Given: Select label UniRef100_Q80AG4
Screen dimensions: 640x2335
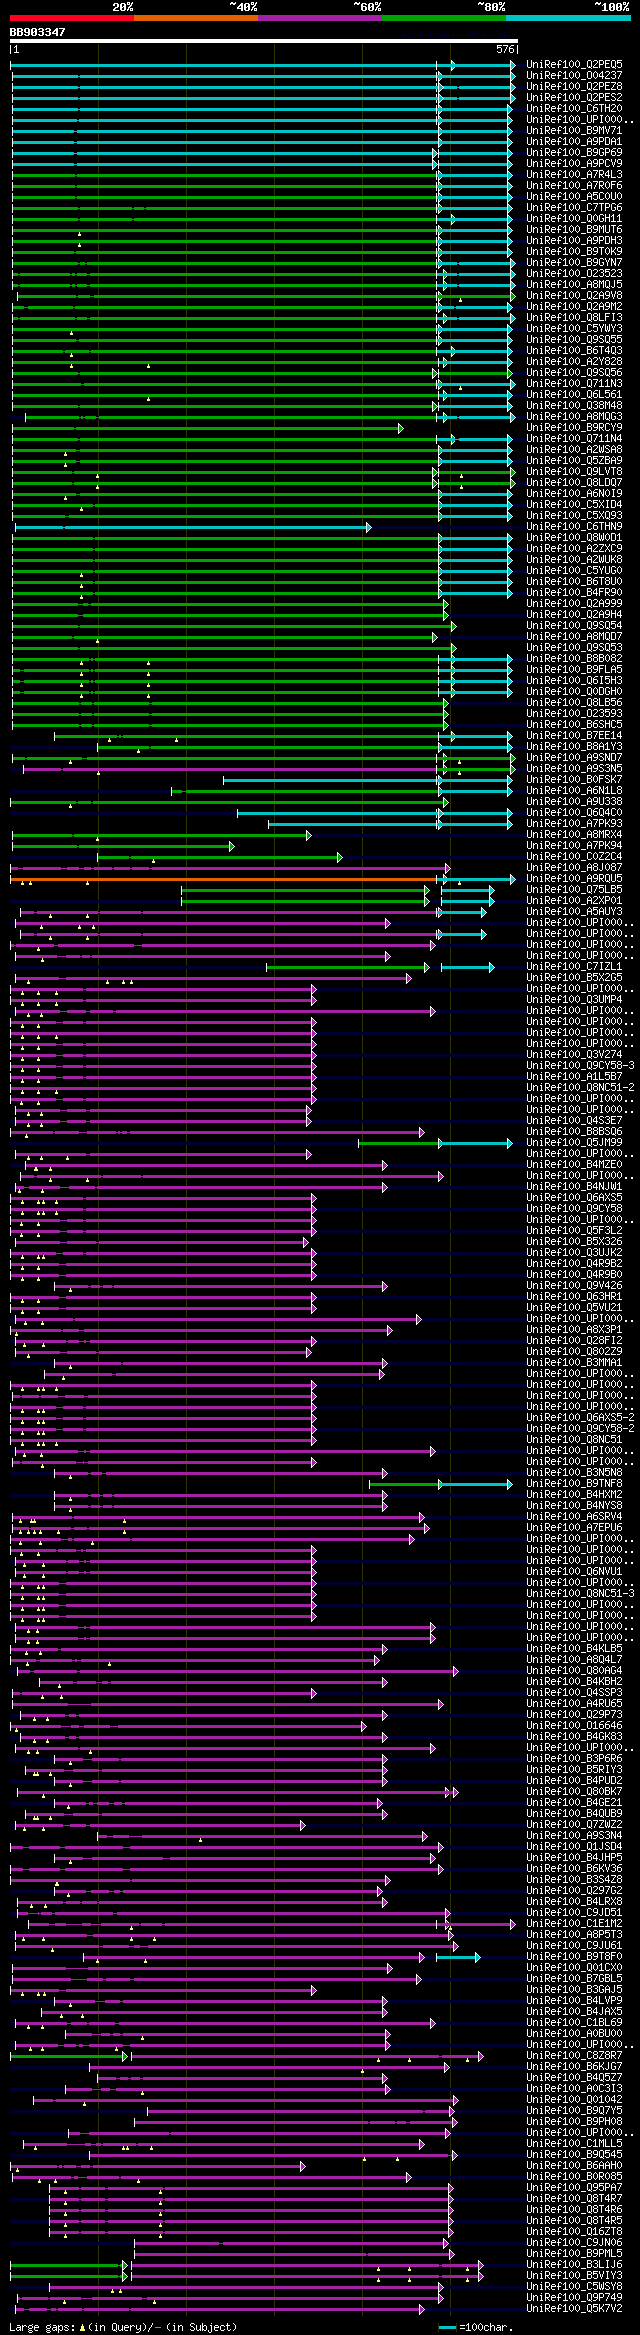Looking at the screenshot, I should point(574,1670).
